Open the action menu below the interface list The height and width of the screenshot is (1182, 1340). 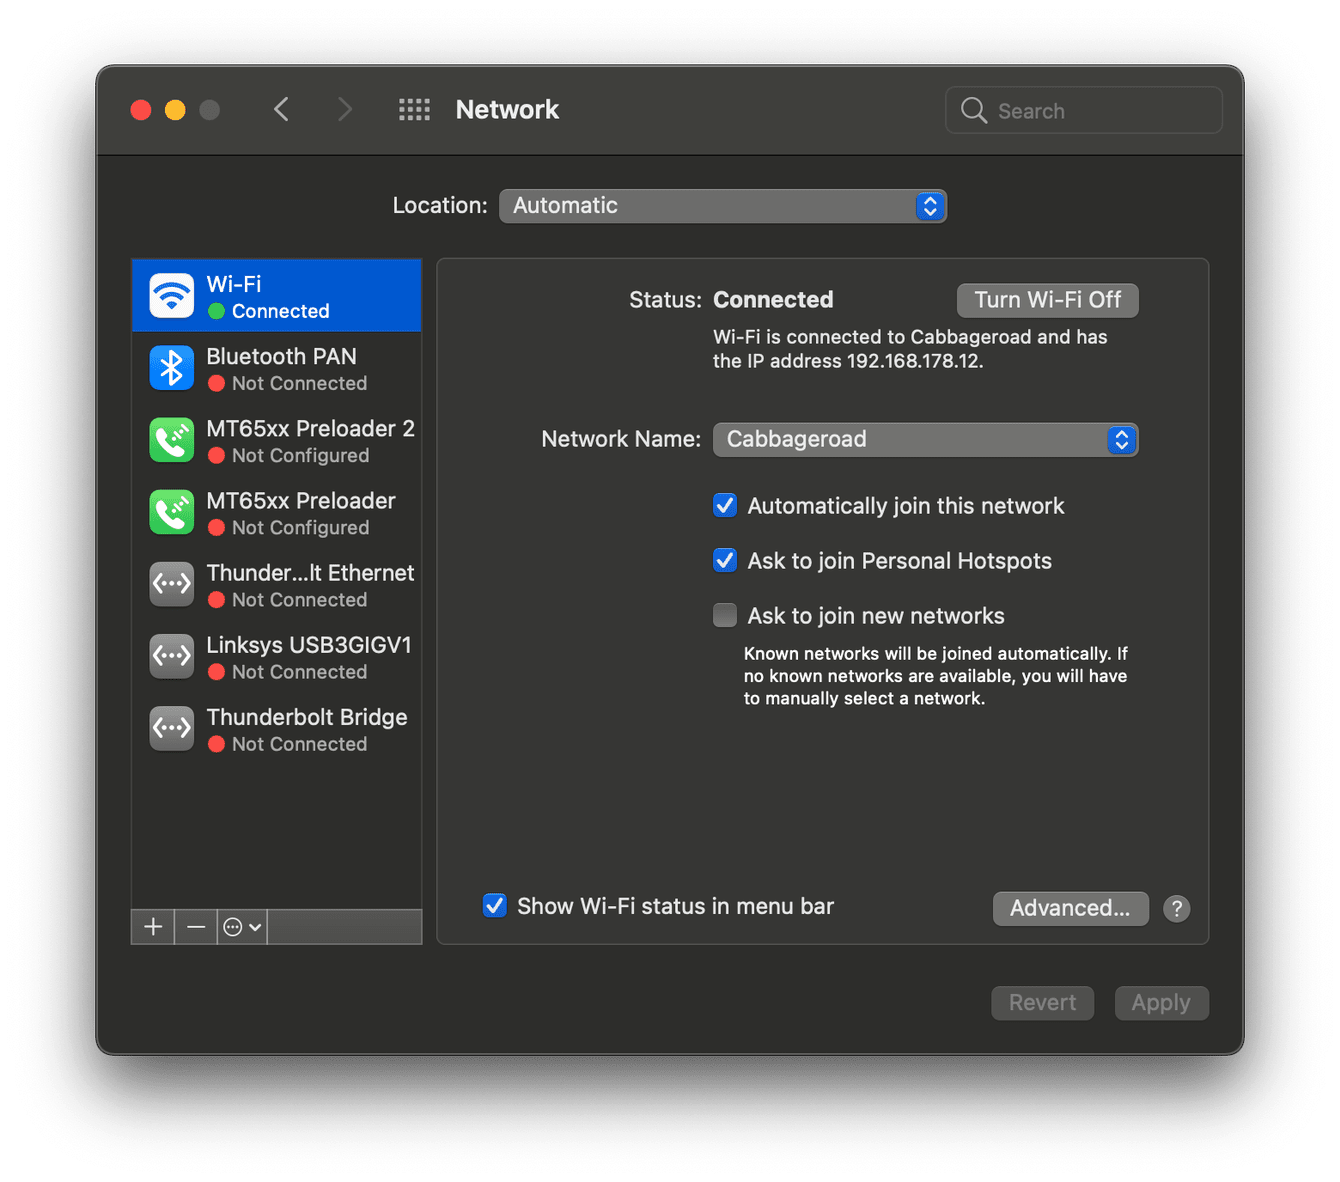240,927
